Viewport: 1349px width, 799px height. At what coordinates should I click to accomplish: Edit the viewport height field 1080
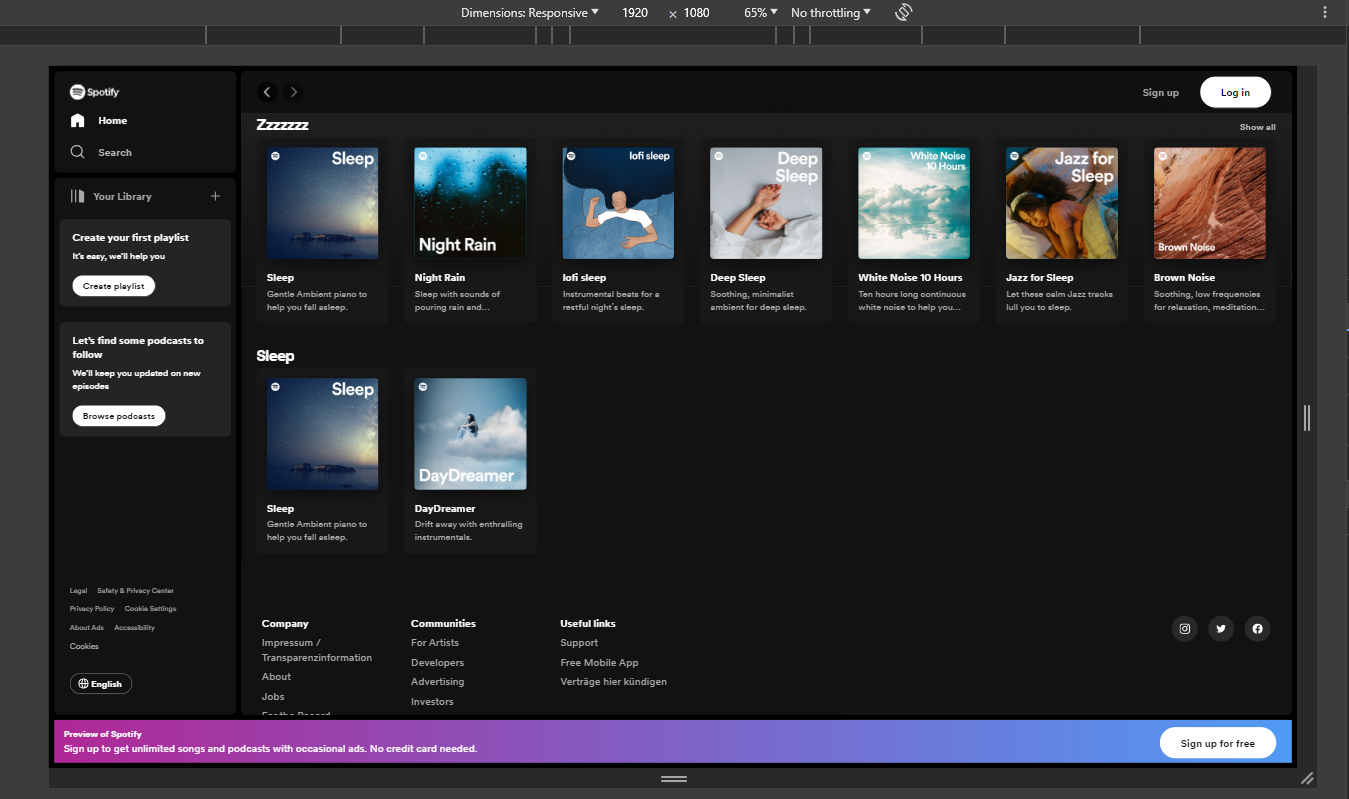[696, 13]
